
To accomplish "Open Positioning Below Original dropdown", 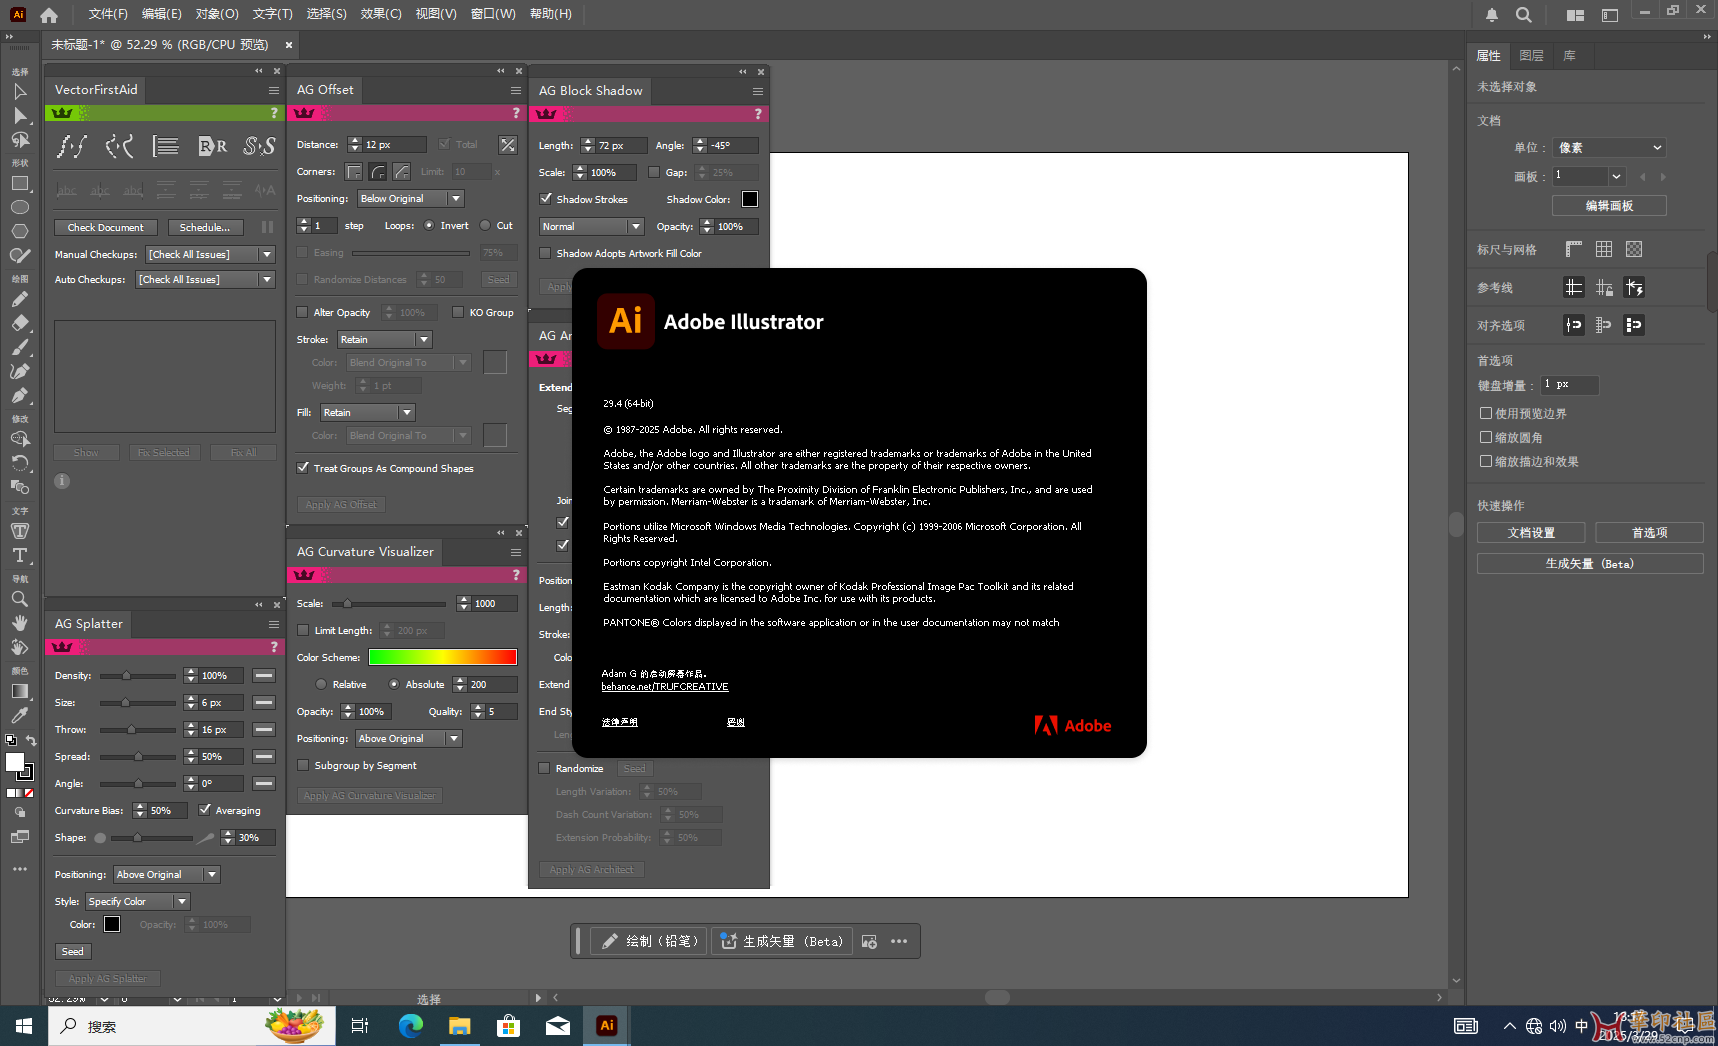I will (x=411, y=199).
